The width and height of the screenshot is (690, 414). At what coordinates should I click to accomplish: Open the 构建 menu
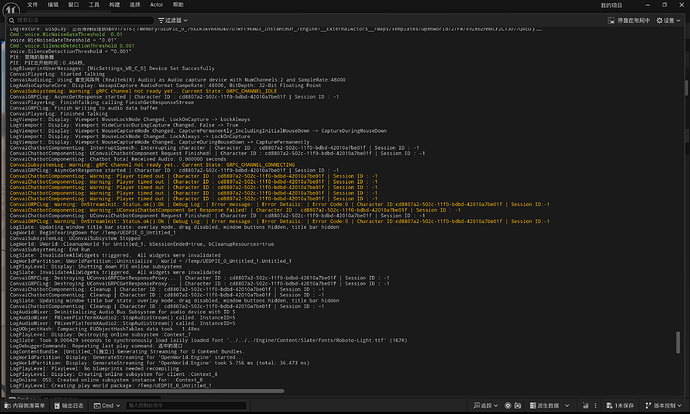coord(114,5)
